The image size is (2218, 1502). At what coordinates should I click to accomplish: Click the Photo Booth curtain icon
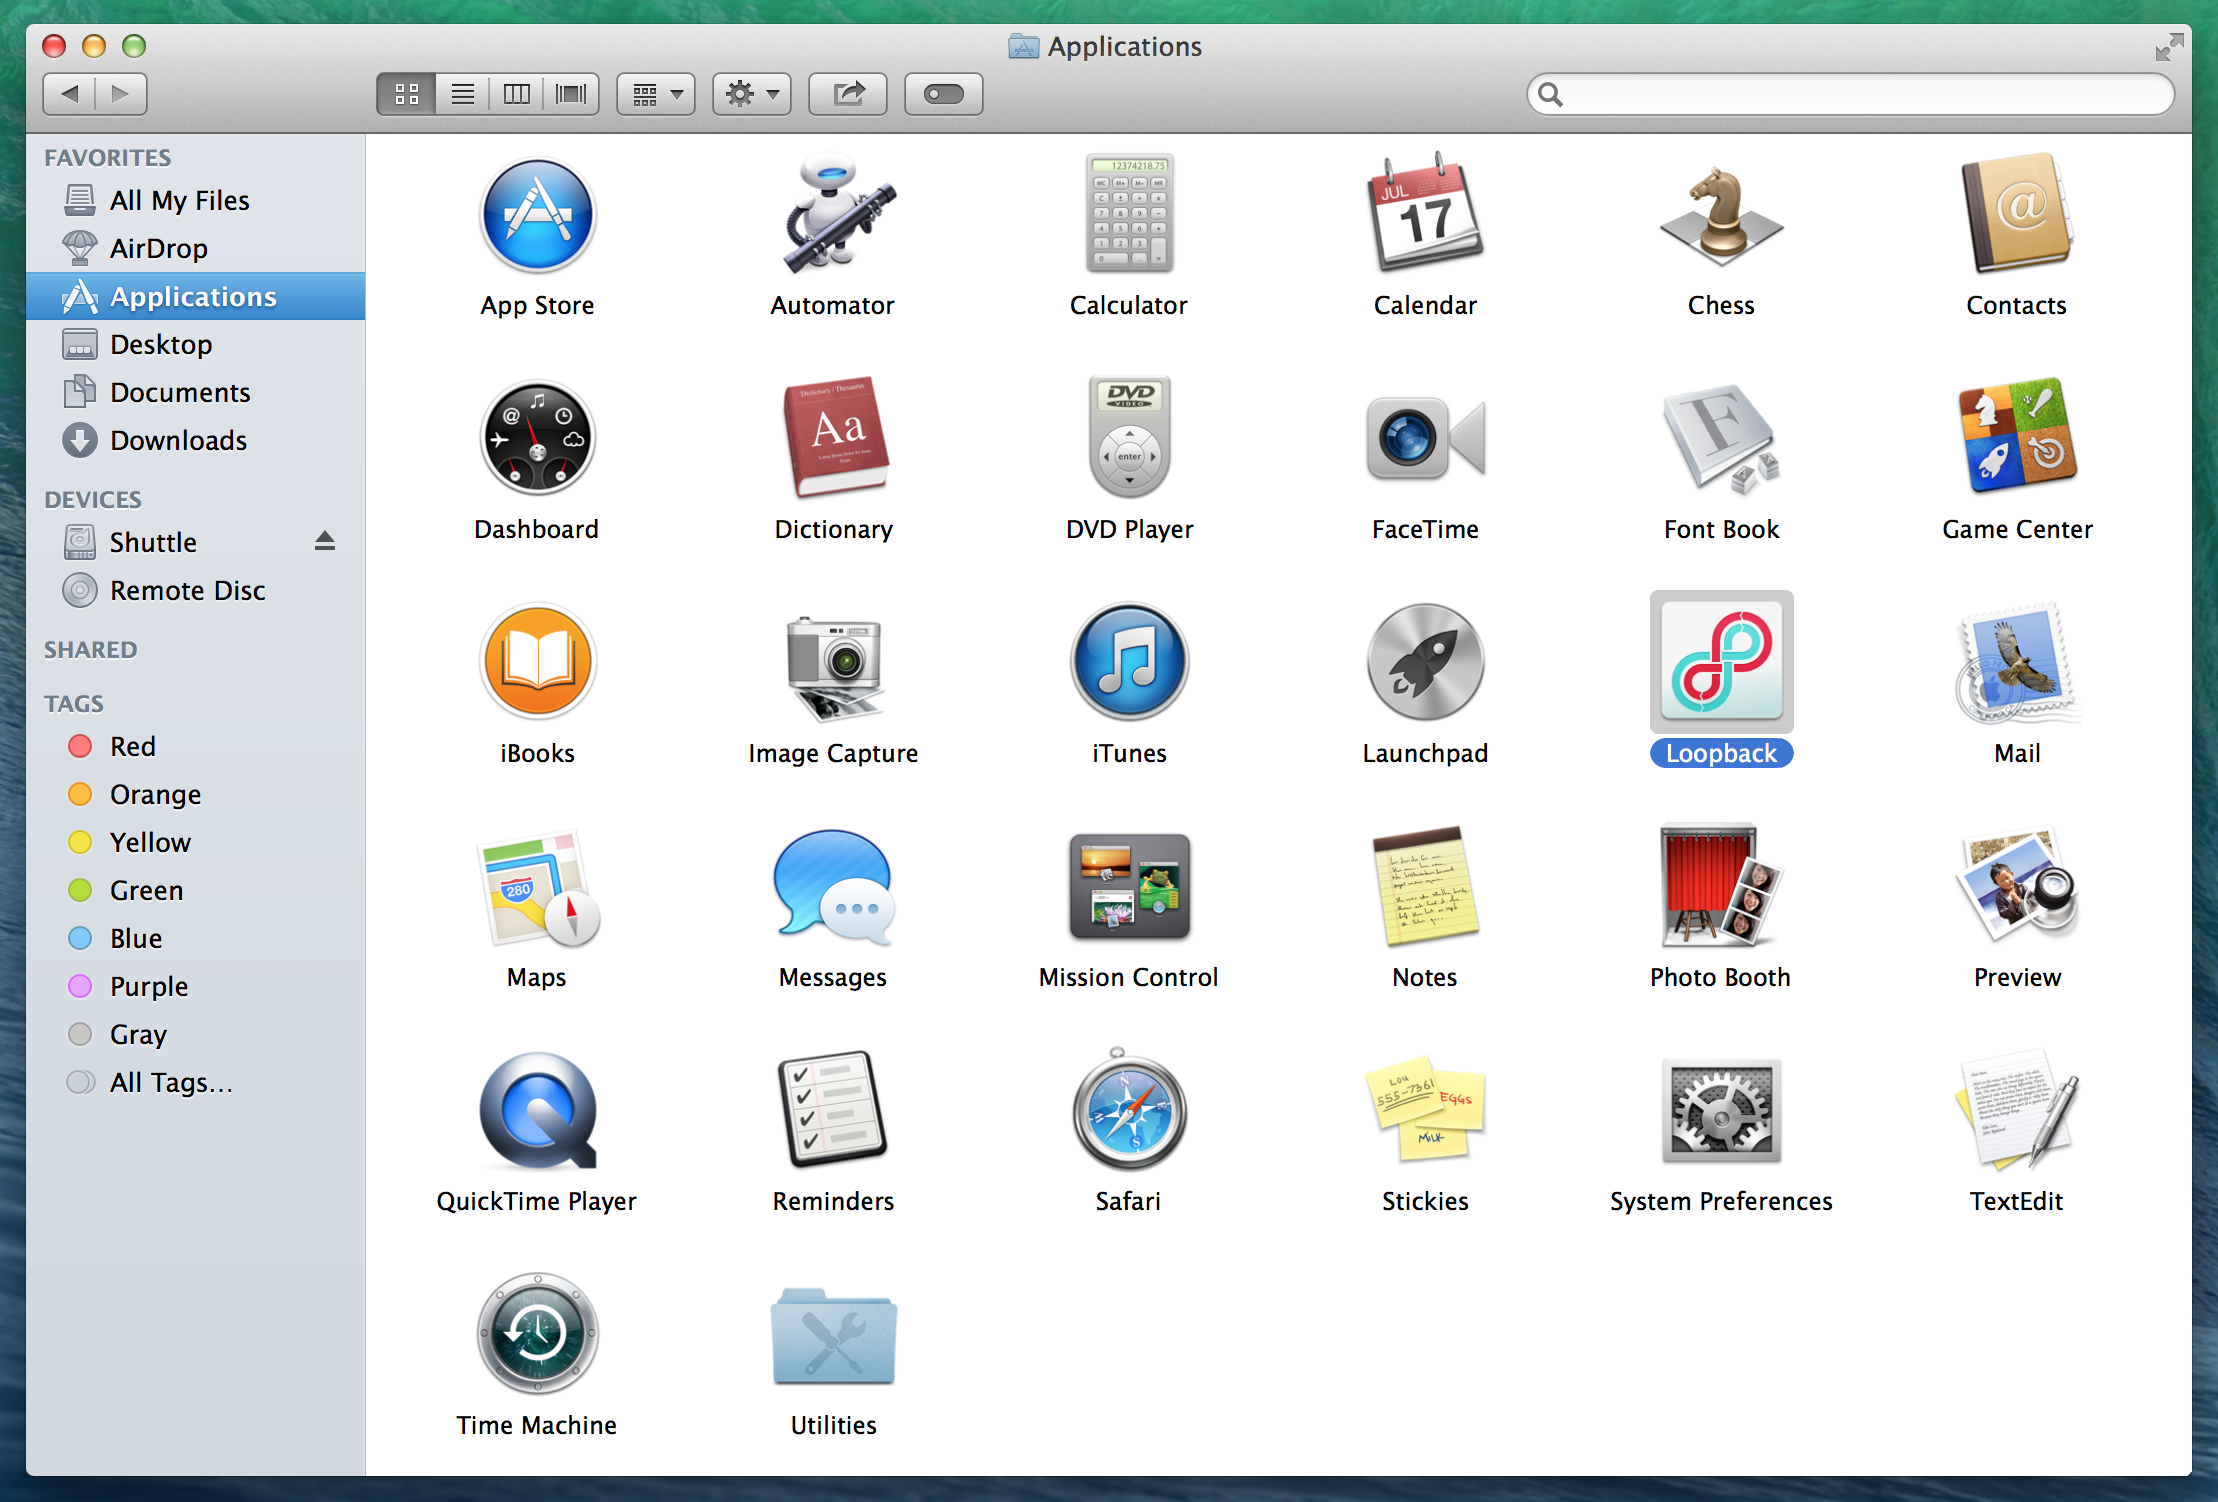point(1721,885)
